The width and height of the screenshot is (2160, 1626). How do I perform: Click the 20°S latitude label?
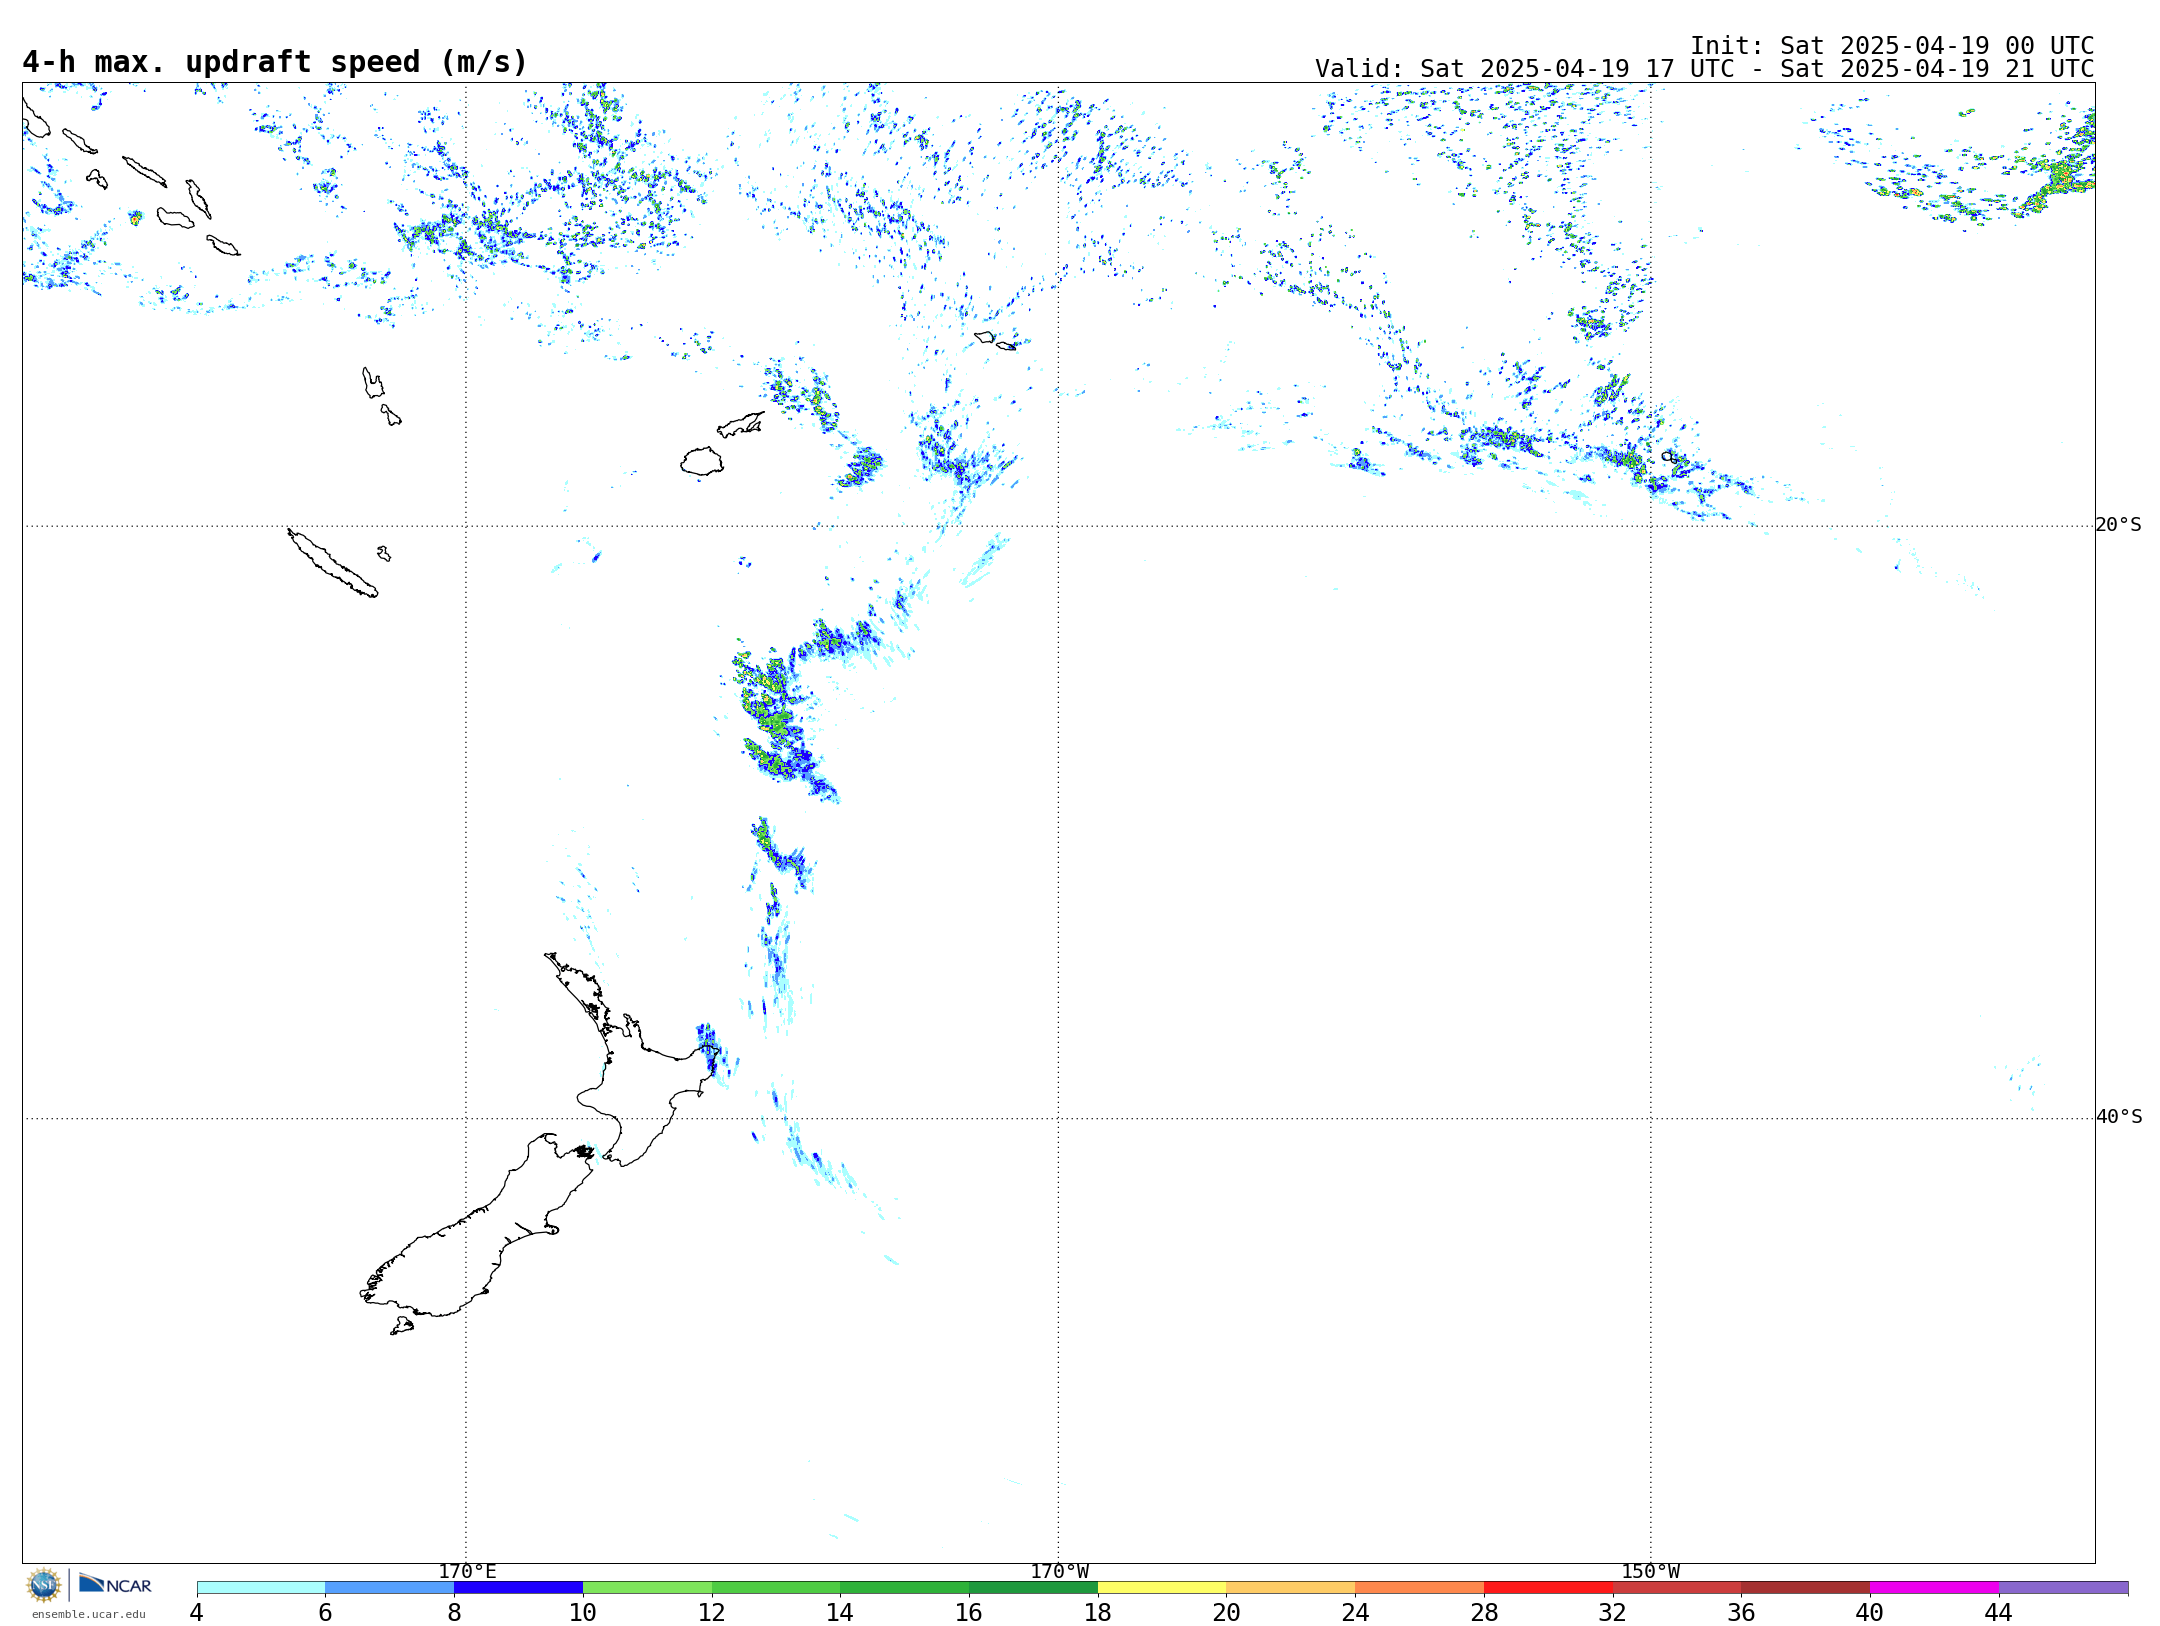click(2118, 525)
